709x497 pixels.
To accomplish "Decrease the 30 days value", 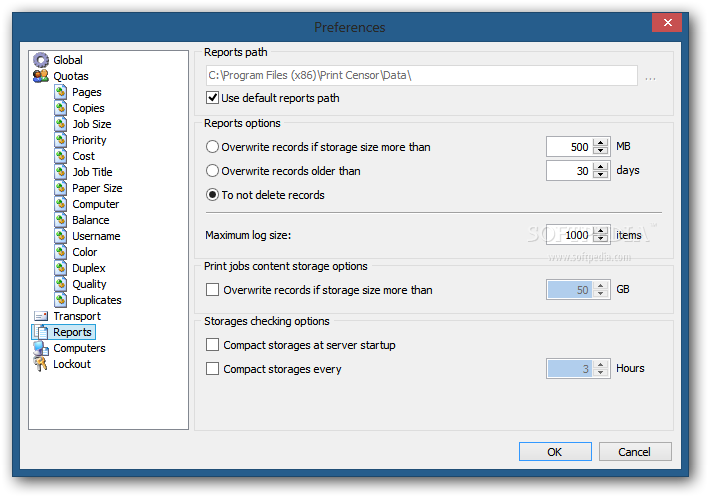I will pyautogui.click(x=600, y=175).
